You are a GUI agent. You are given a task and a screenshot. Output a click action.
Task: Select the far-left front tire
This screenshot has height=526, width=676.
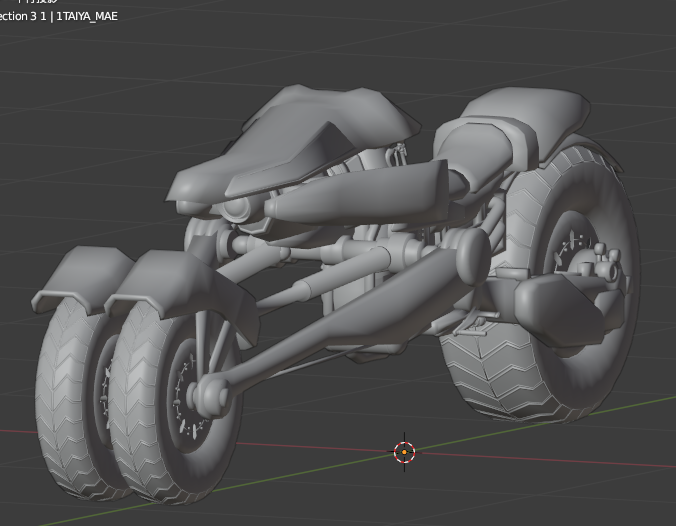[x=69, y=397]
